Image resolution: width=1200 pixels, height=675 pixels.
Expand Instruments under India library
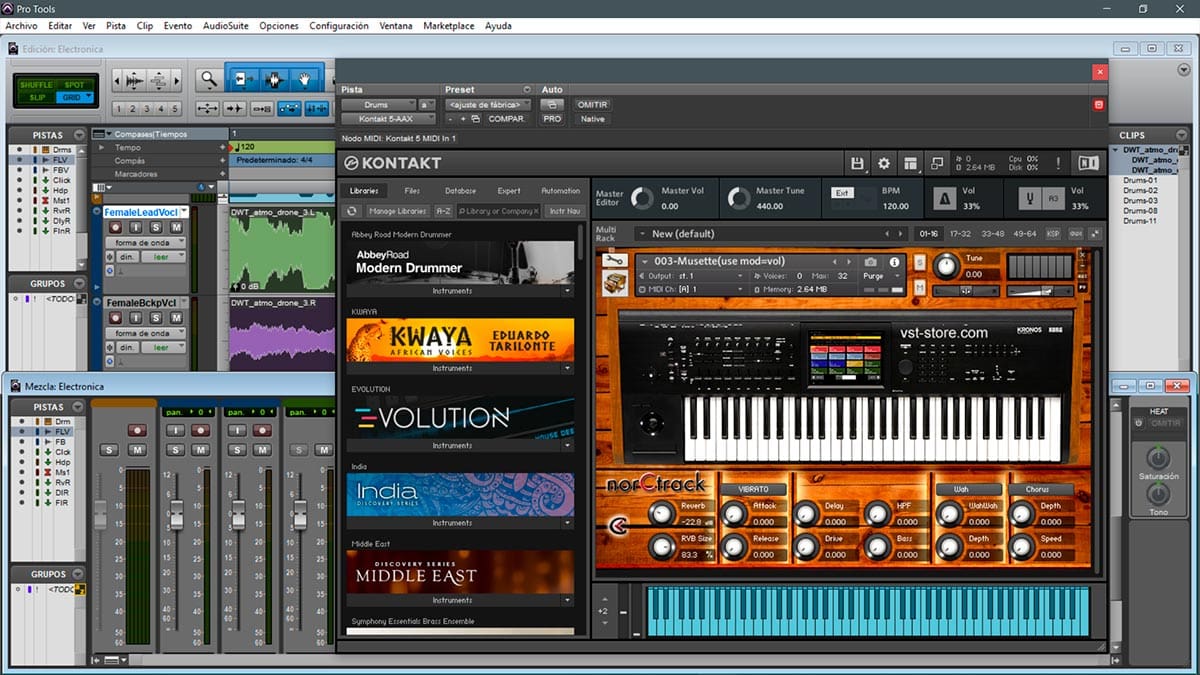pyautogui.click(x=460, y=523)
